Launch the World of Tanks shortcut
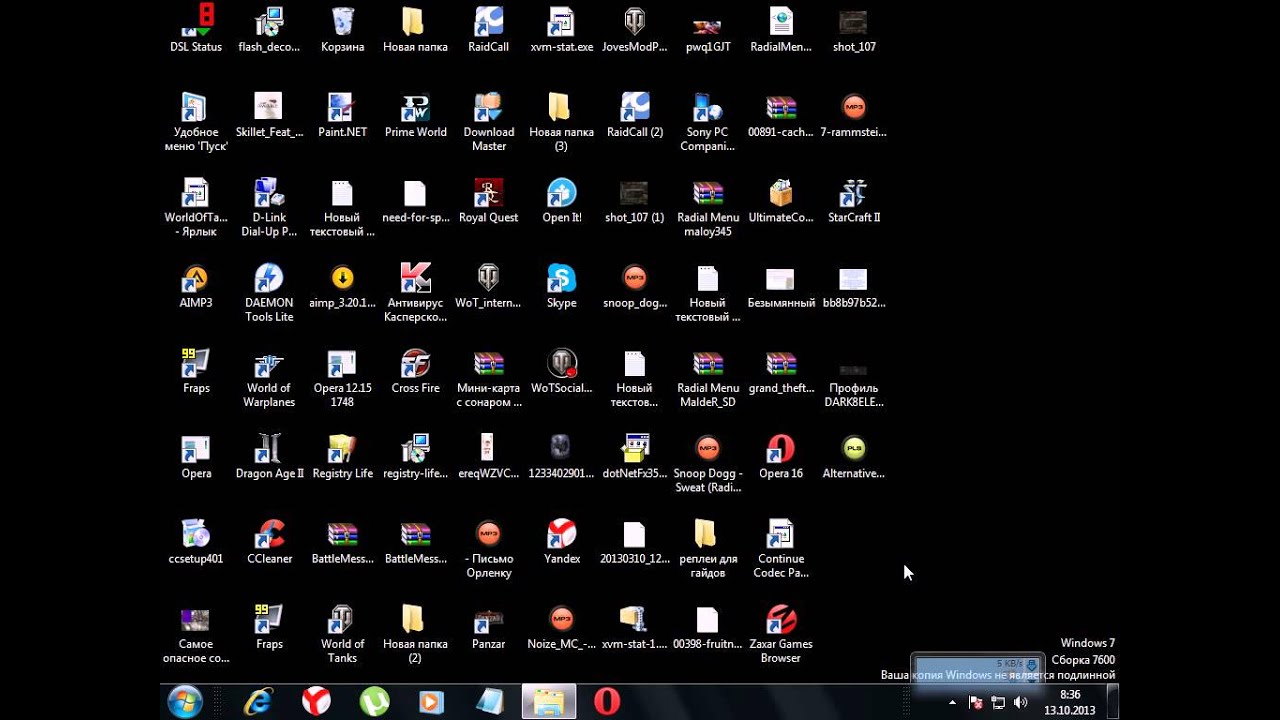Viewport: 1280px width, 720px height. (x=342, y=634)
